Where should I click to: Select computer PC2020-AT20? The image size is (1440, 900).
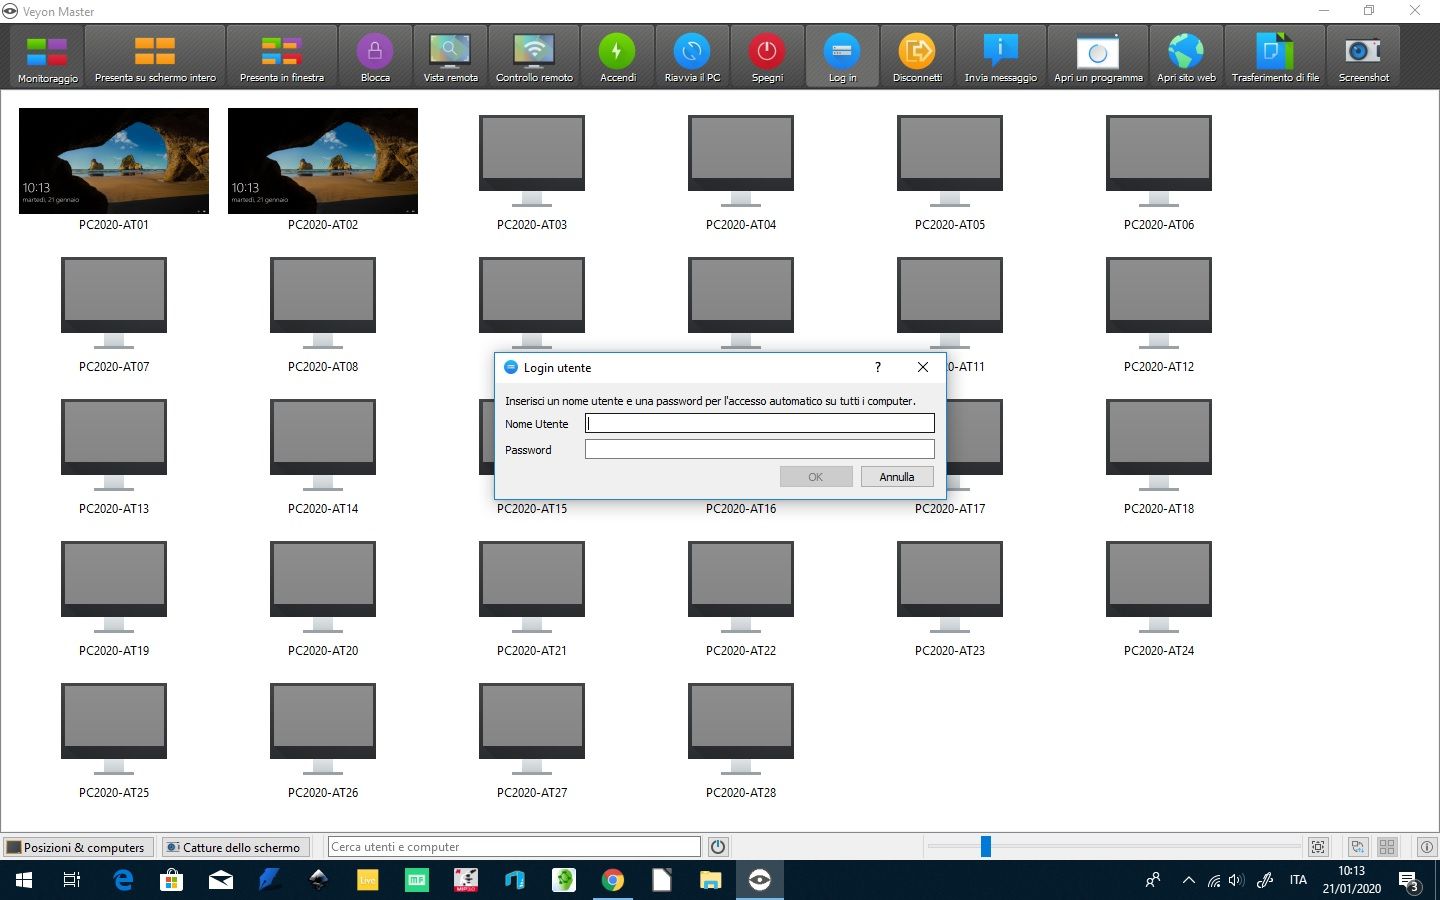pos(323,597)
